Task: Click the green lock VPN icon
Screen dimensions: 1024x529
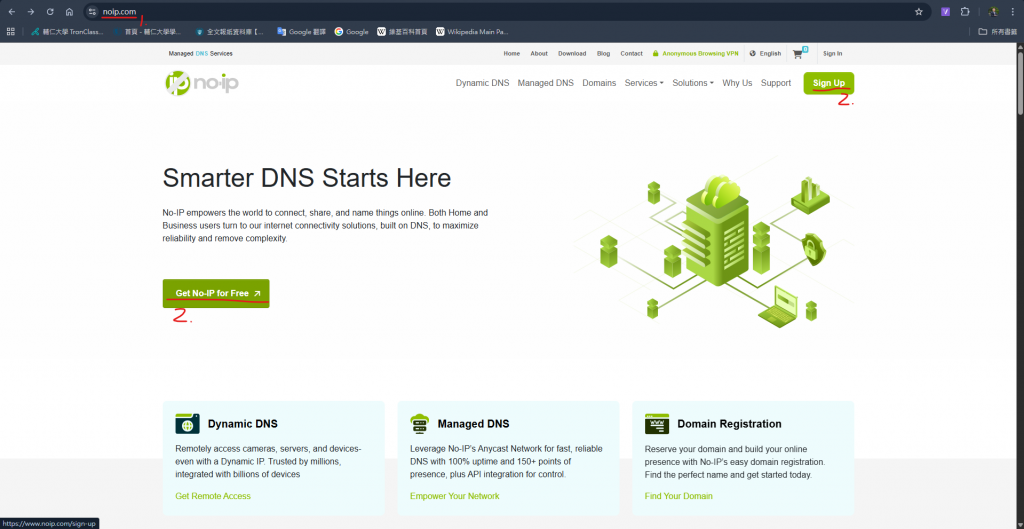Action: pos(655,54)
